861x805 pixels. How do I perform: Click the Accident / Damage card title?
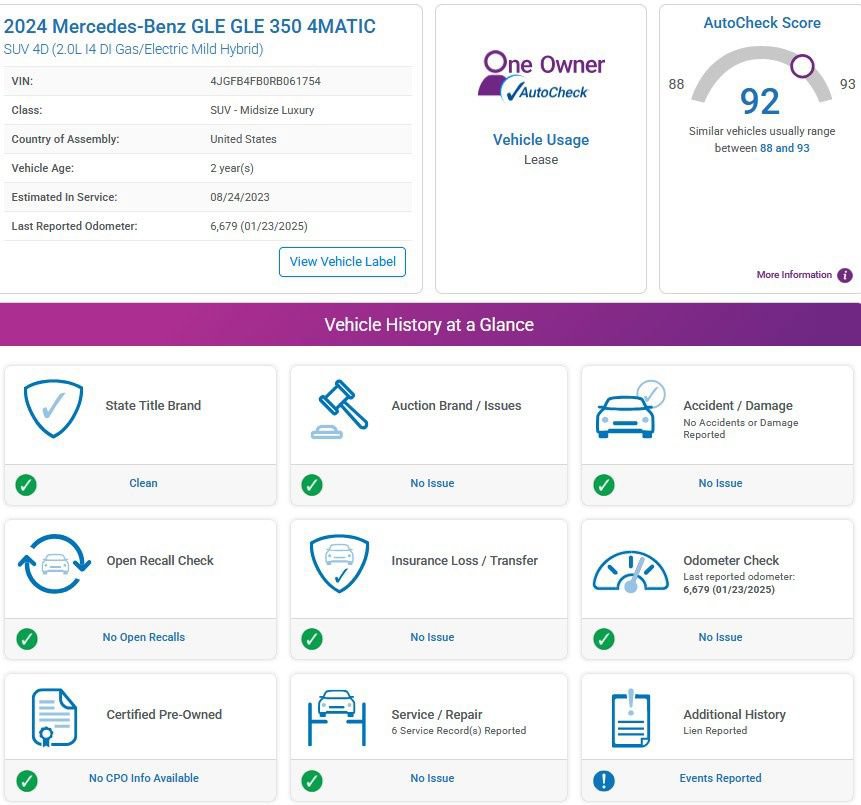738,405
